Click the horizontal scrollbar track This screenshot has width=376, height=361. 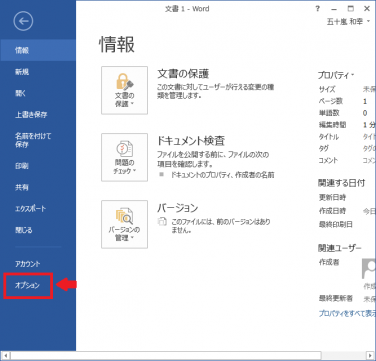[x=343, y=355]
